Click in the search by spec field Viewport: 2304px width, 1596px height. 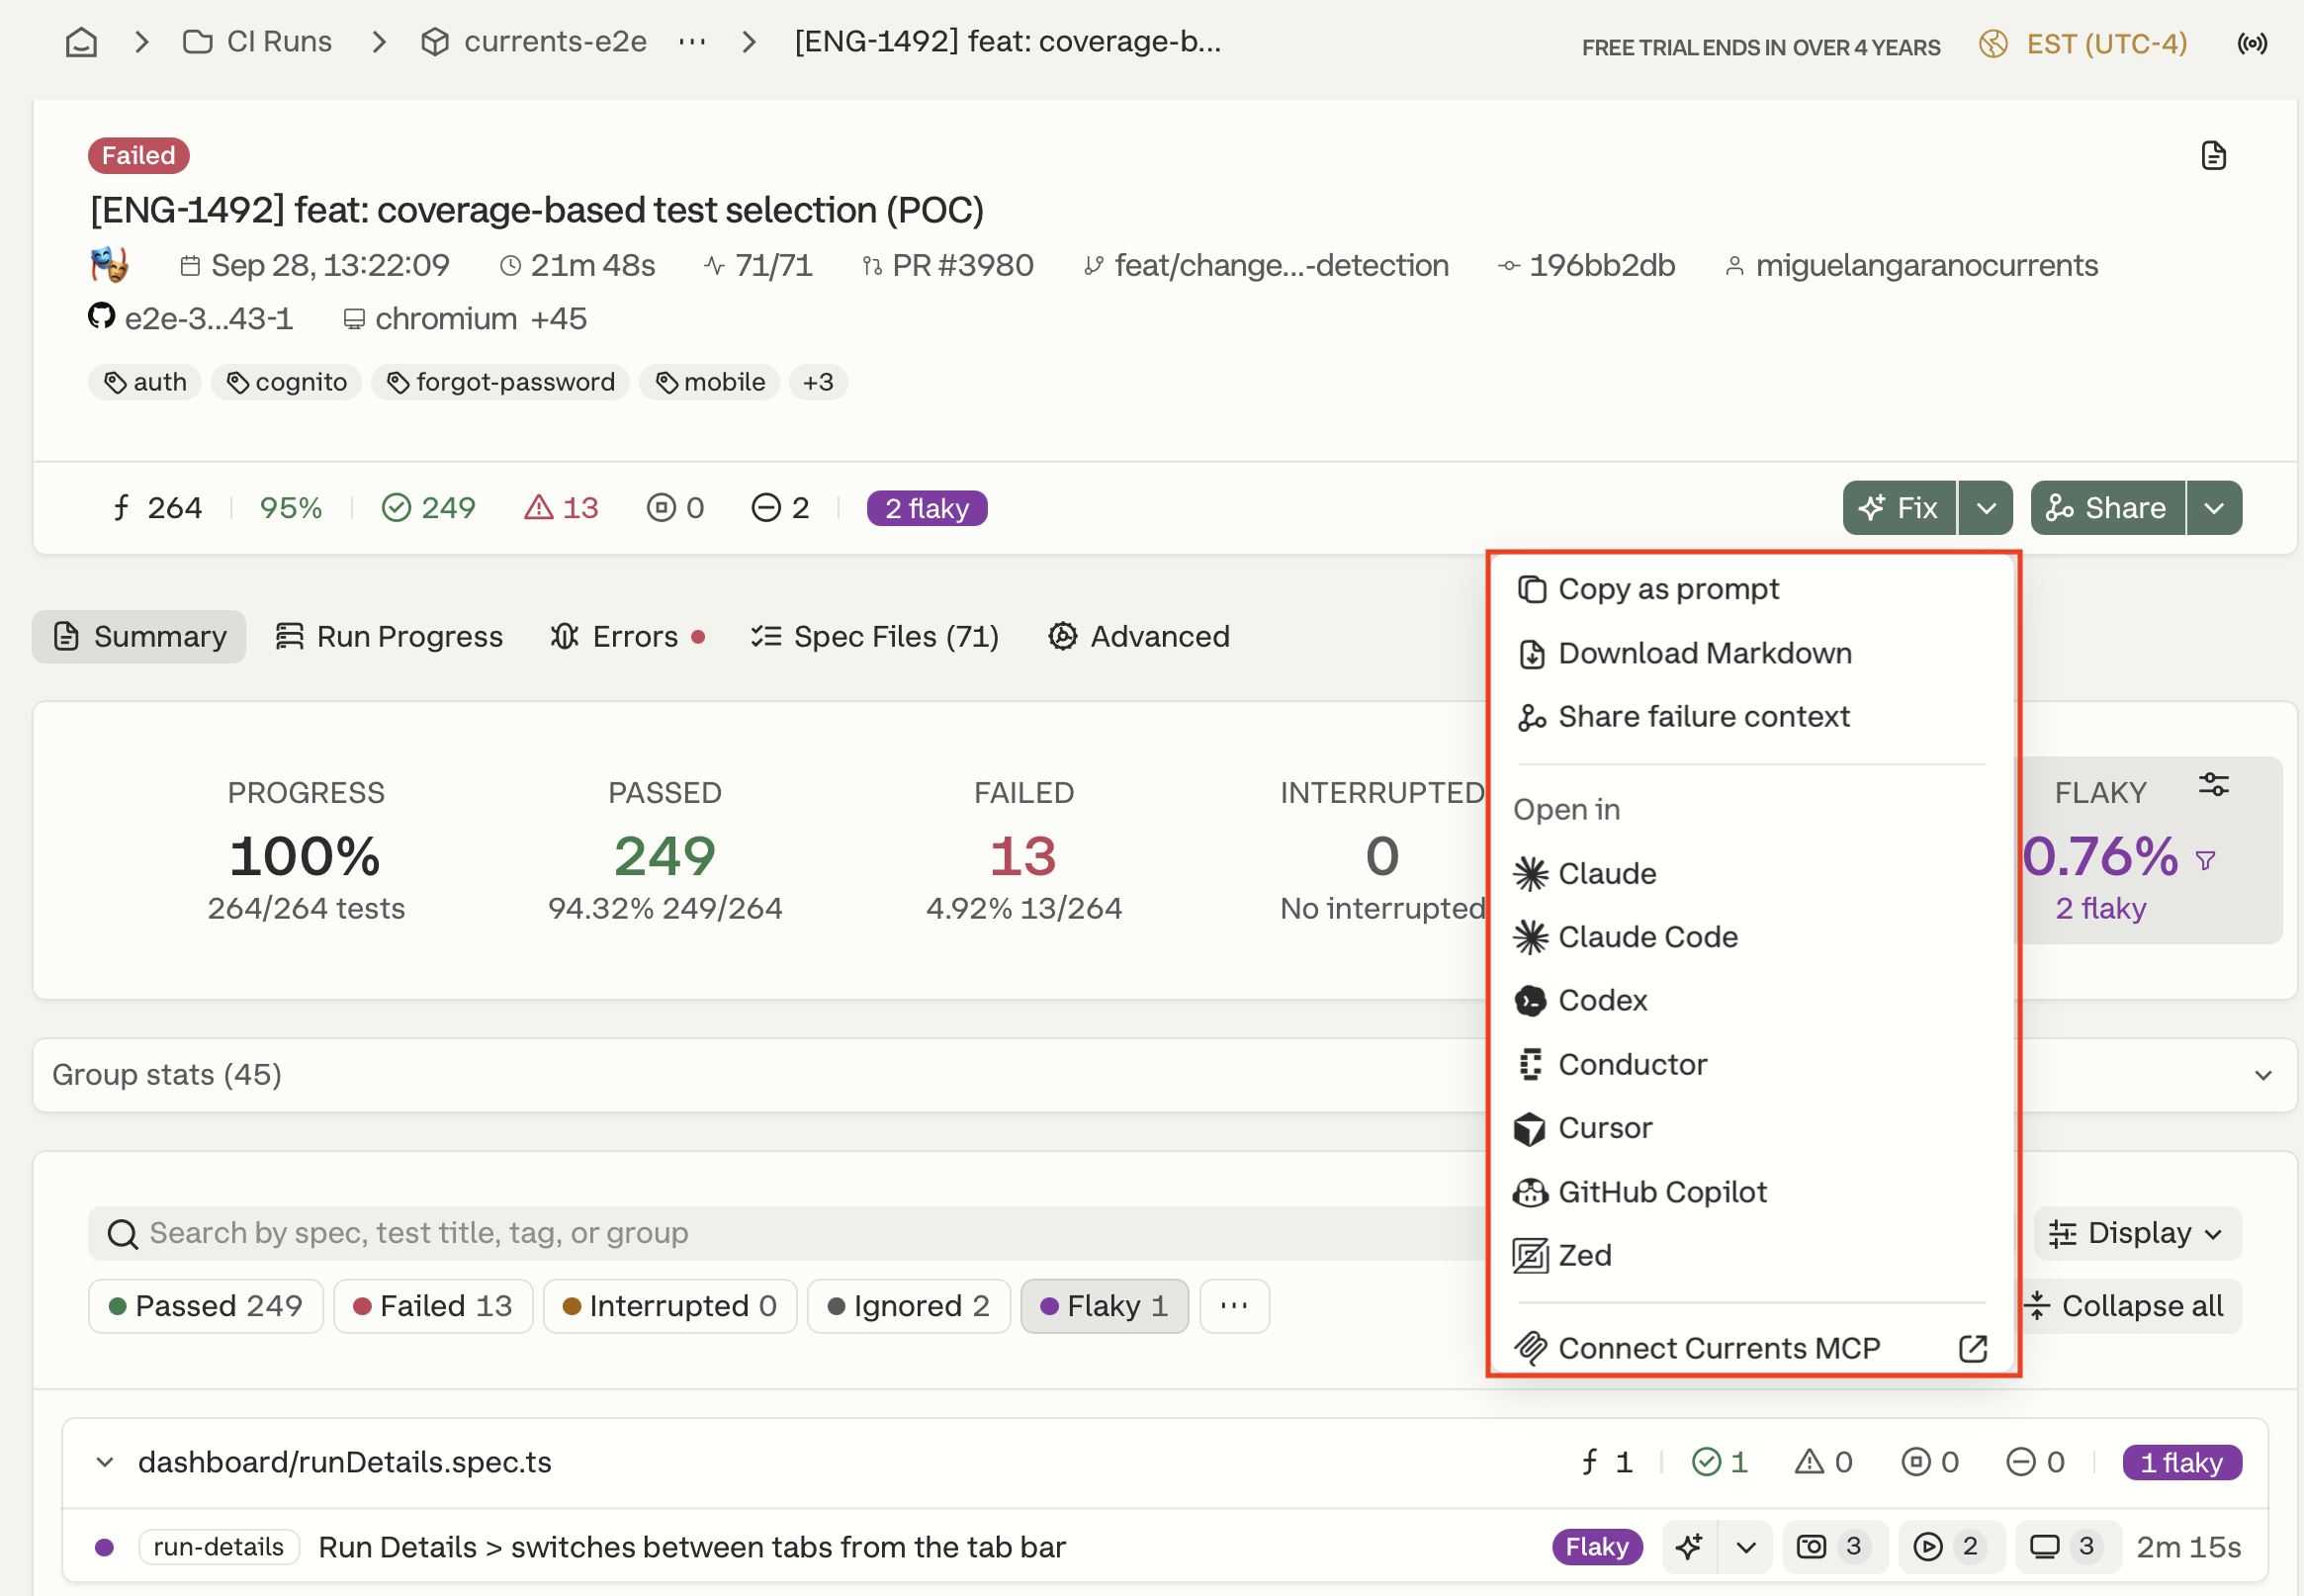[x=790, y=1233]
